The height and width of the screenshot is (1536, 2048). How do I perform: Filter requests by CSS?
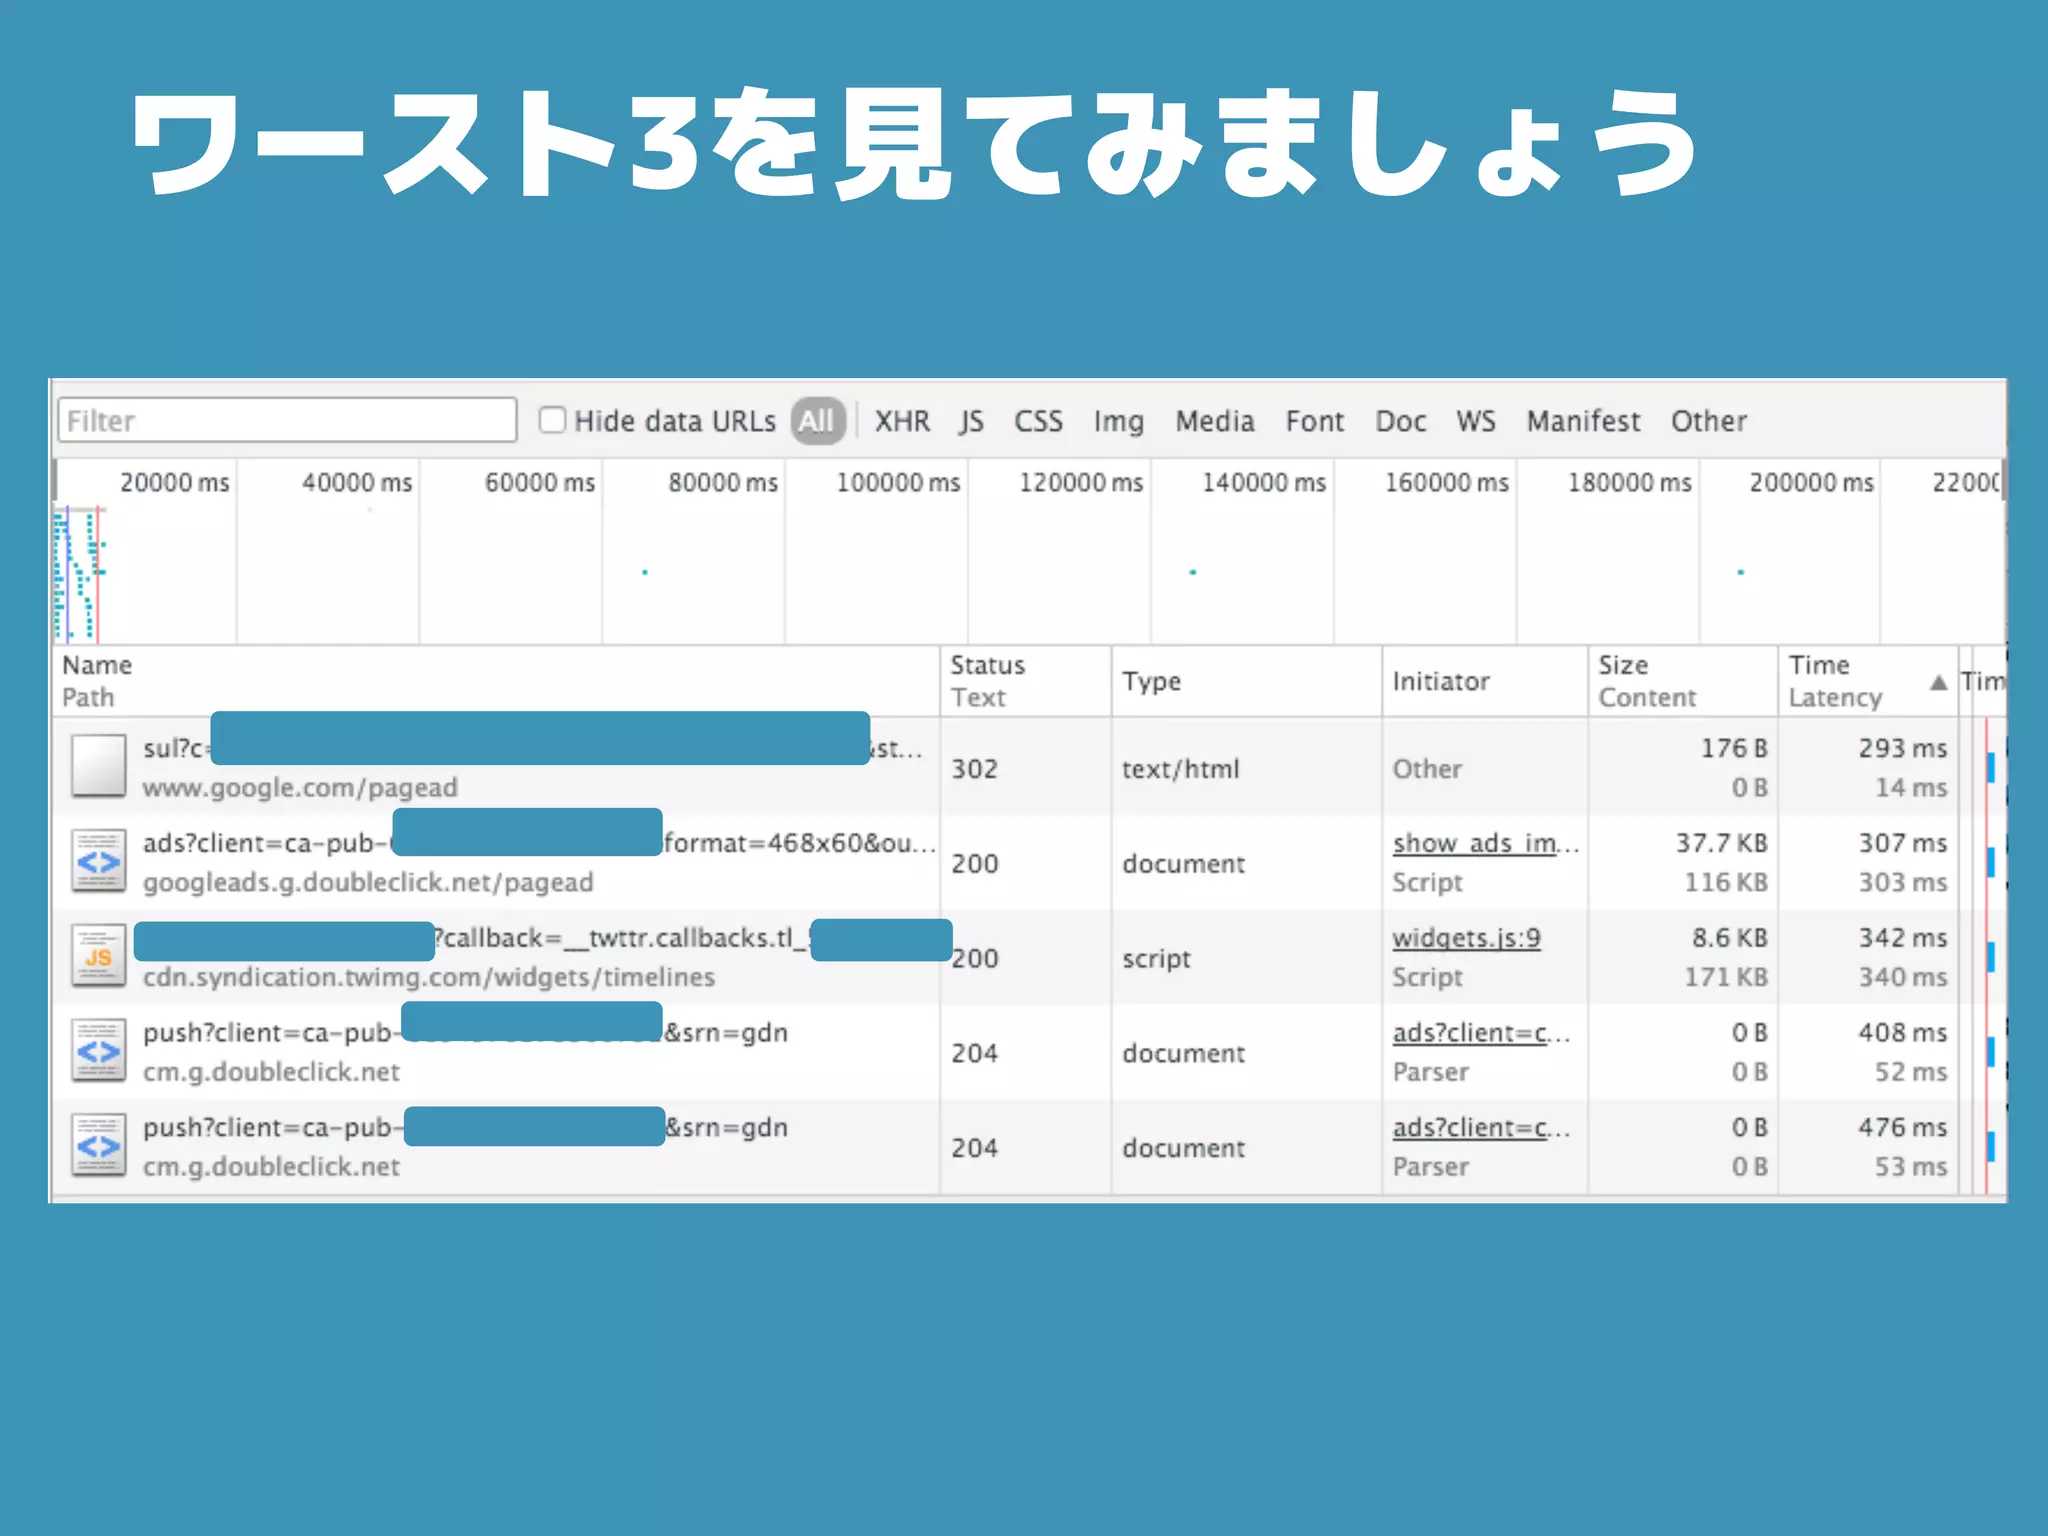[x=1038, y=421]
